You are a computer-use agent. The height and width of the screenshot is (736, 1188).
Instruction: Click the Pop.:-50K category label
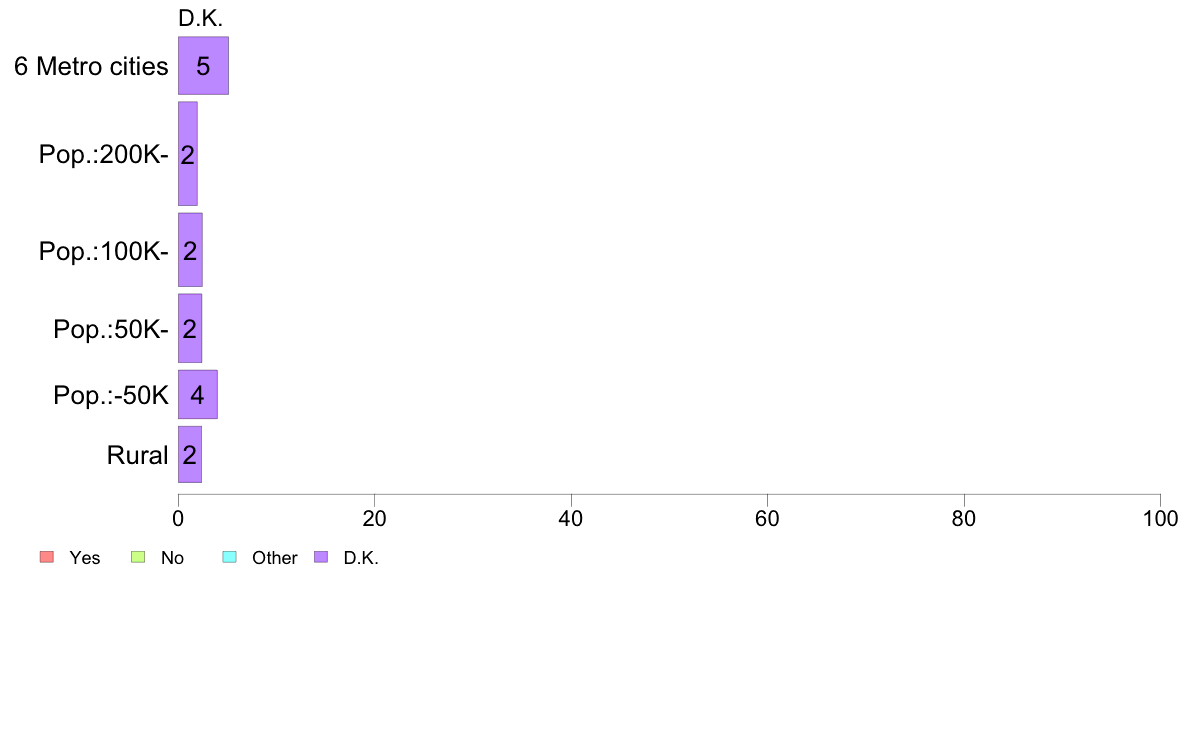point(111,396)
